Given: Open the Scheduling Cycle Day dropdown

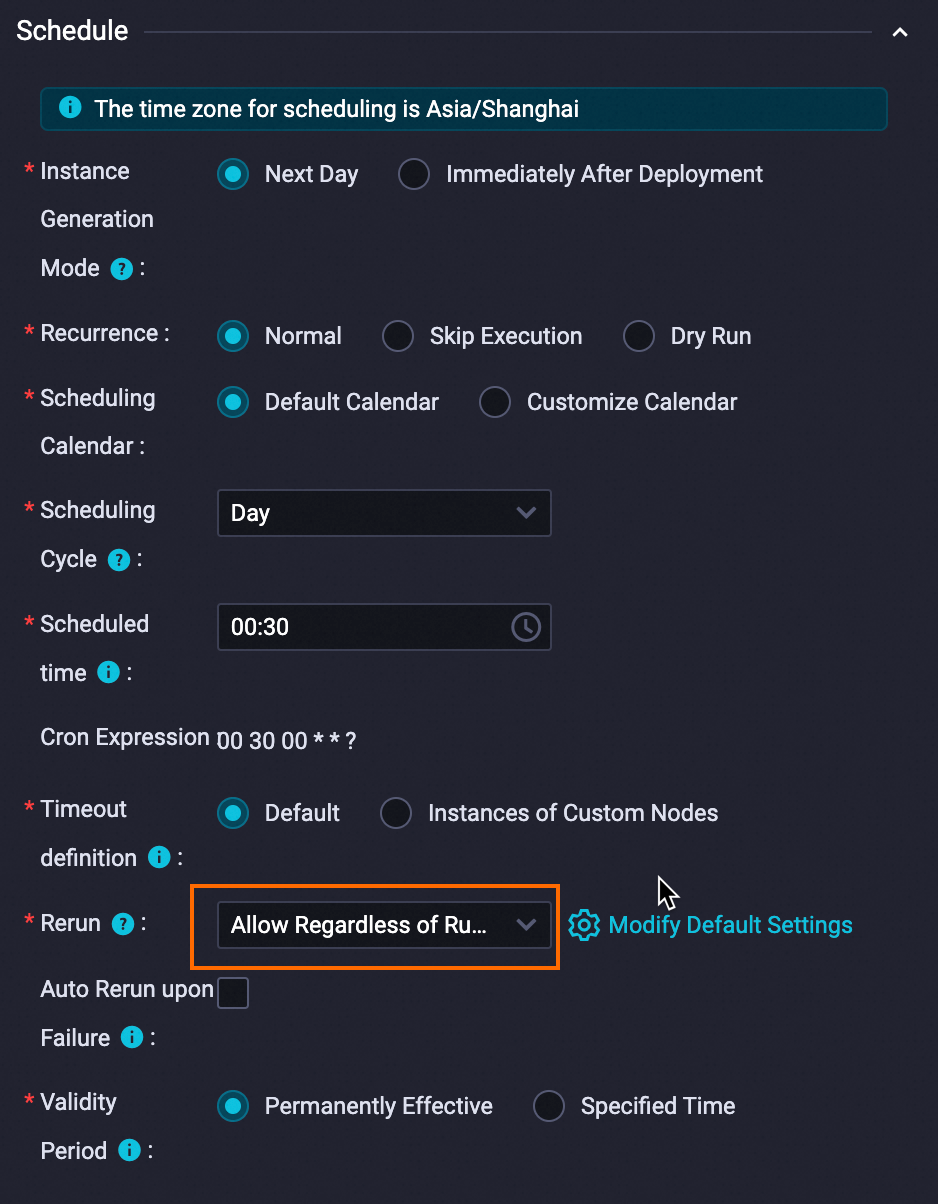Looking at the screenshot, I should coord(384,513).
